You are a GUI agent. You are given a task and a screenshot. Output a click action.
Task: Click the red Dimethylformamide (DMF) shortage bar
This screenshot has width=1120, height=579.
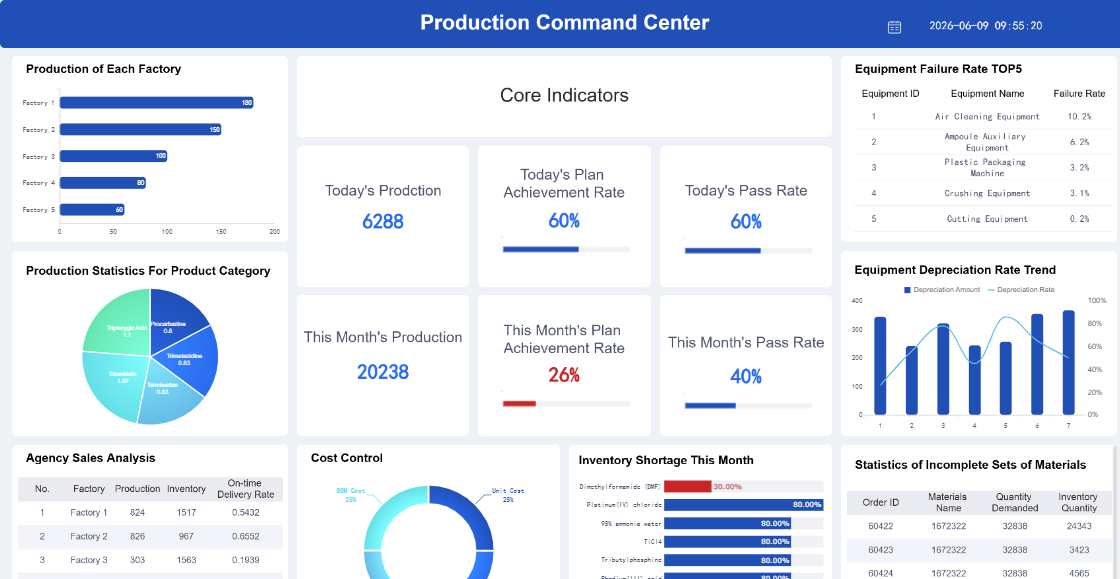[x=688, y=486]
